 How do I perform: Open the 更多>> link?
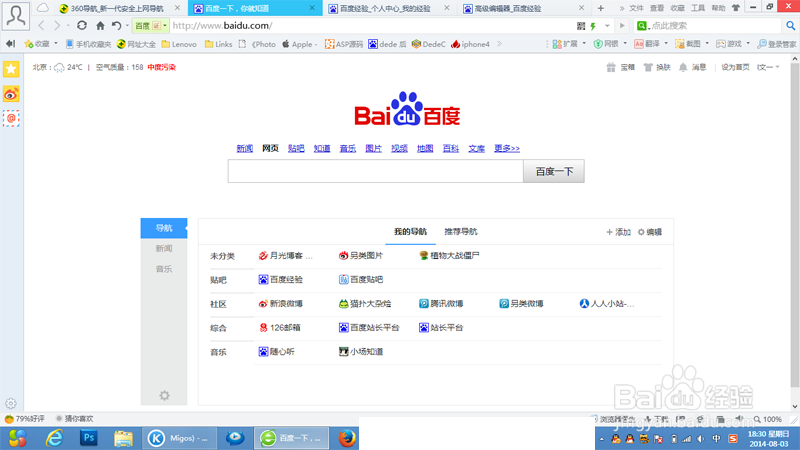click(x=507, y=148)
